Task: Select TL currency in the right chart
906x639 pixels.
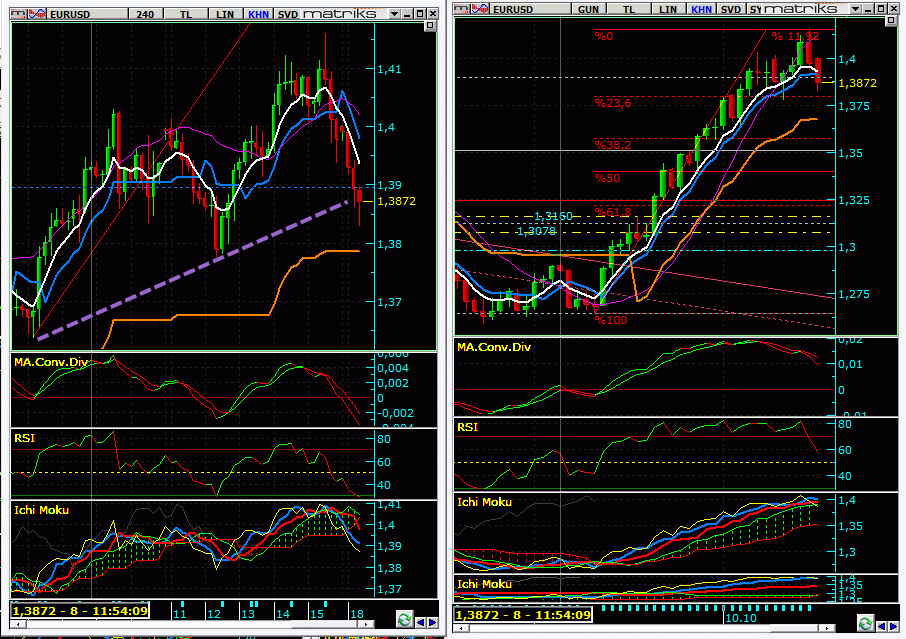Action: pyautogui.click(x=629, y=8)
